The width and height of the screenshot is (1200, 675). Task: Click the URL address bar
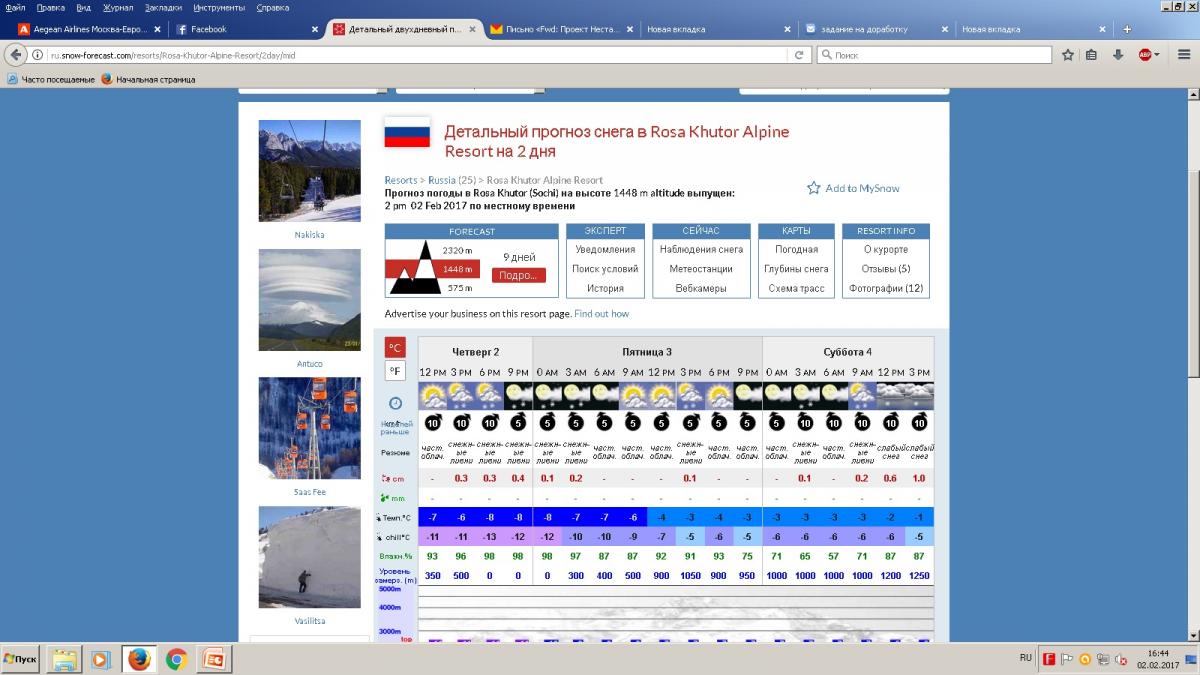(418, 55)
